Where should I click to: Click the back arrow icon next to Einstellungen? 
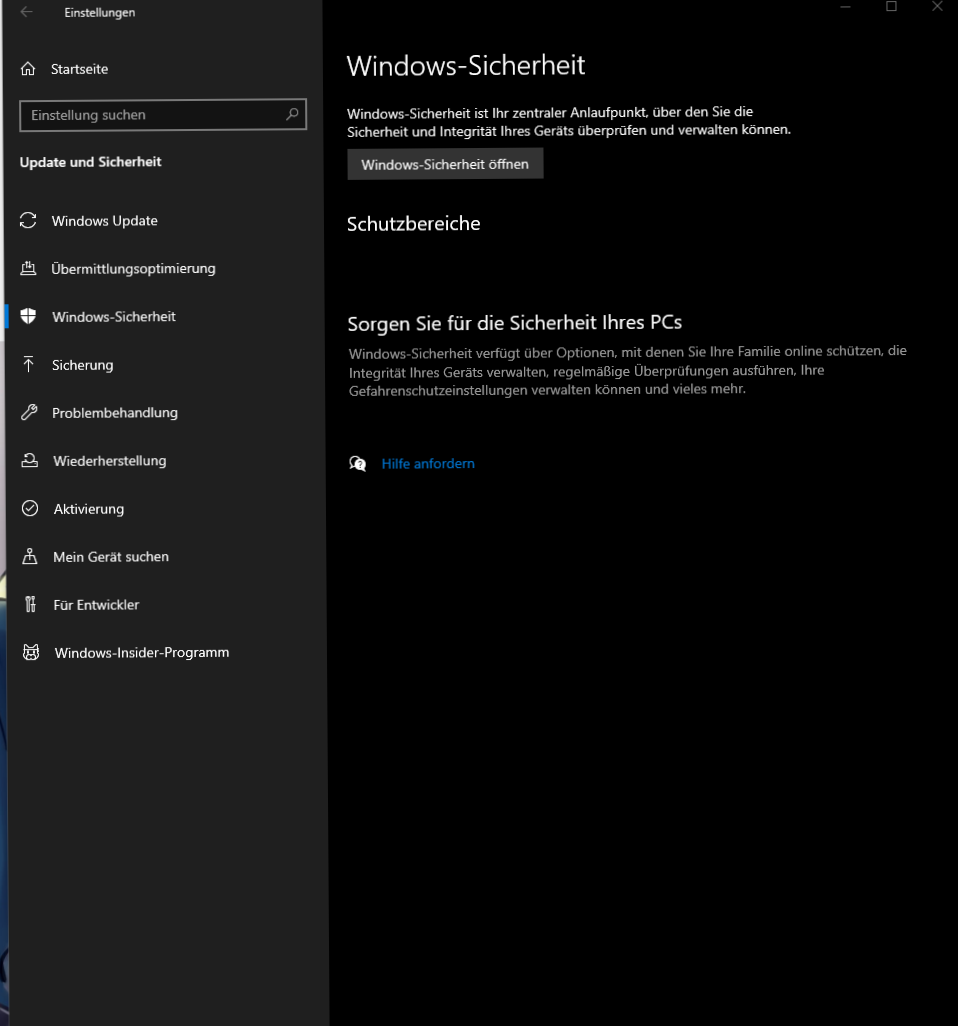pos(26,12)
